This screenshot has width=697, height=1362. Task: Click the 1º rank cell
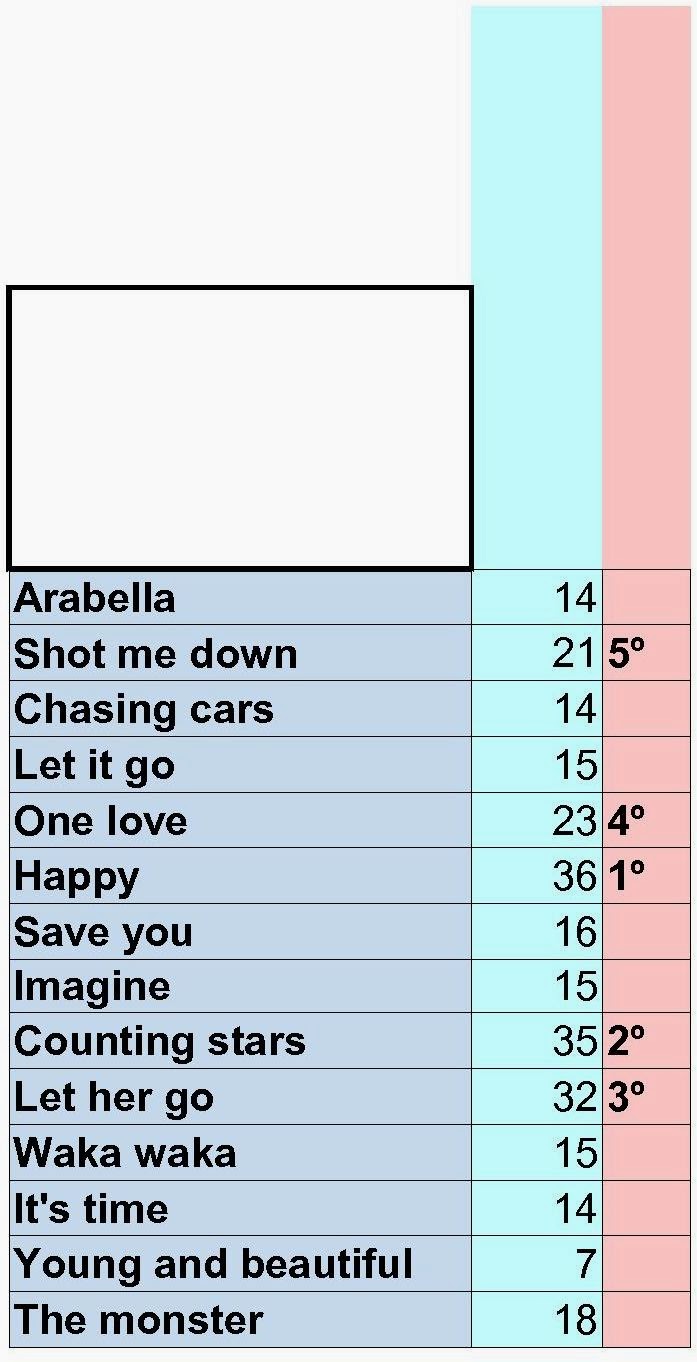tap(647, 876)
